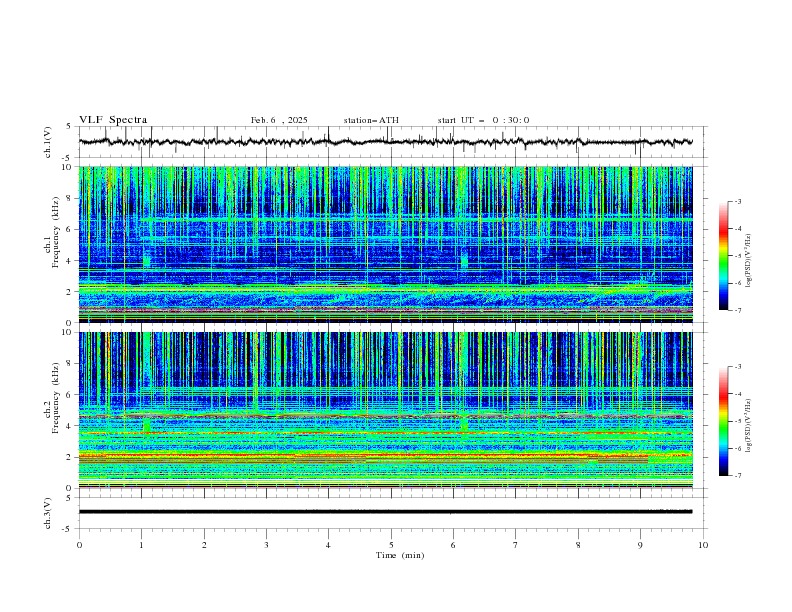Click time axis tick label "8"
This screenshot has height=612, width=792.
(578, 545)
